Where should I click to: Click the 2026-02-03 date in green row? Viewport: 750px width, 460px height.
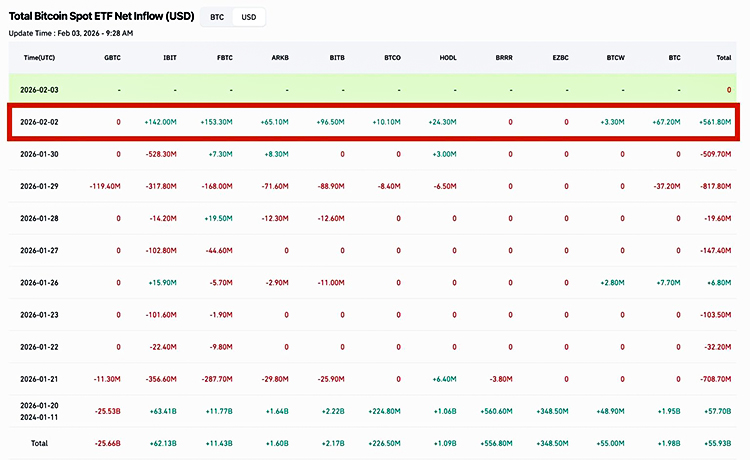[x=42, y=90]
